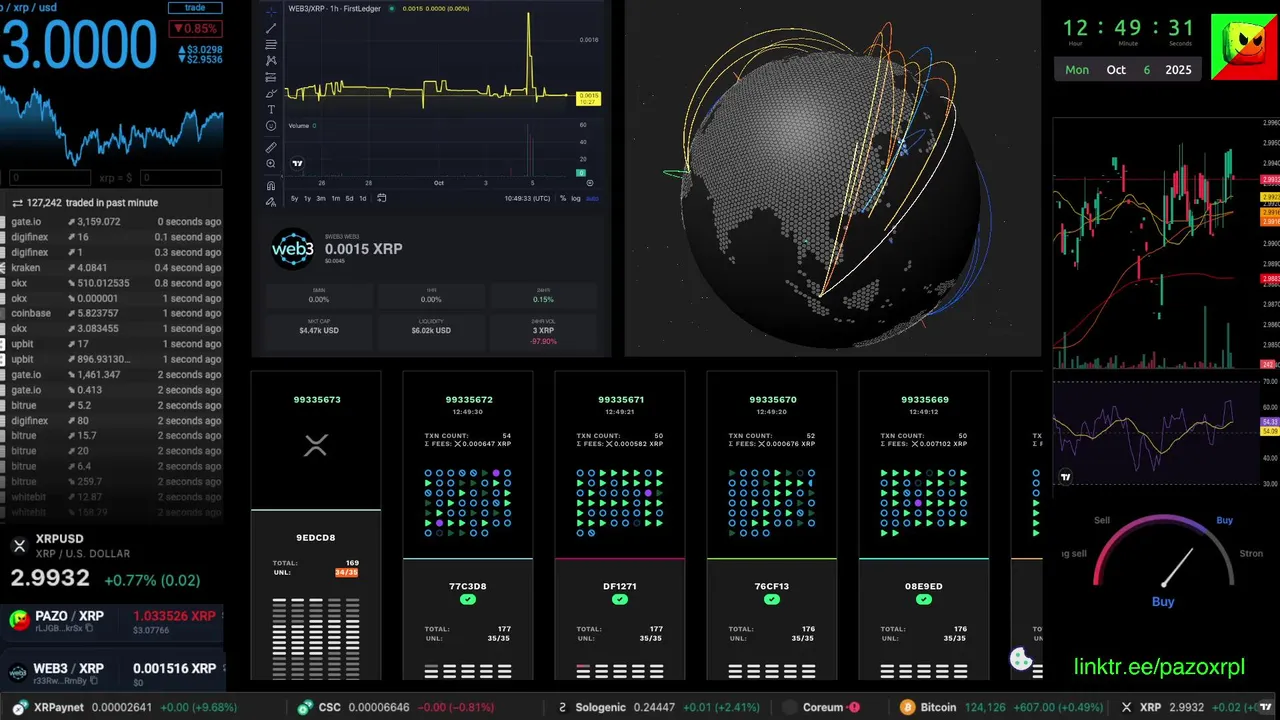Click validated checkmark under hash 77C3D8
This screenshot has height=720, width=1280.
468,599
